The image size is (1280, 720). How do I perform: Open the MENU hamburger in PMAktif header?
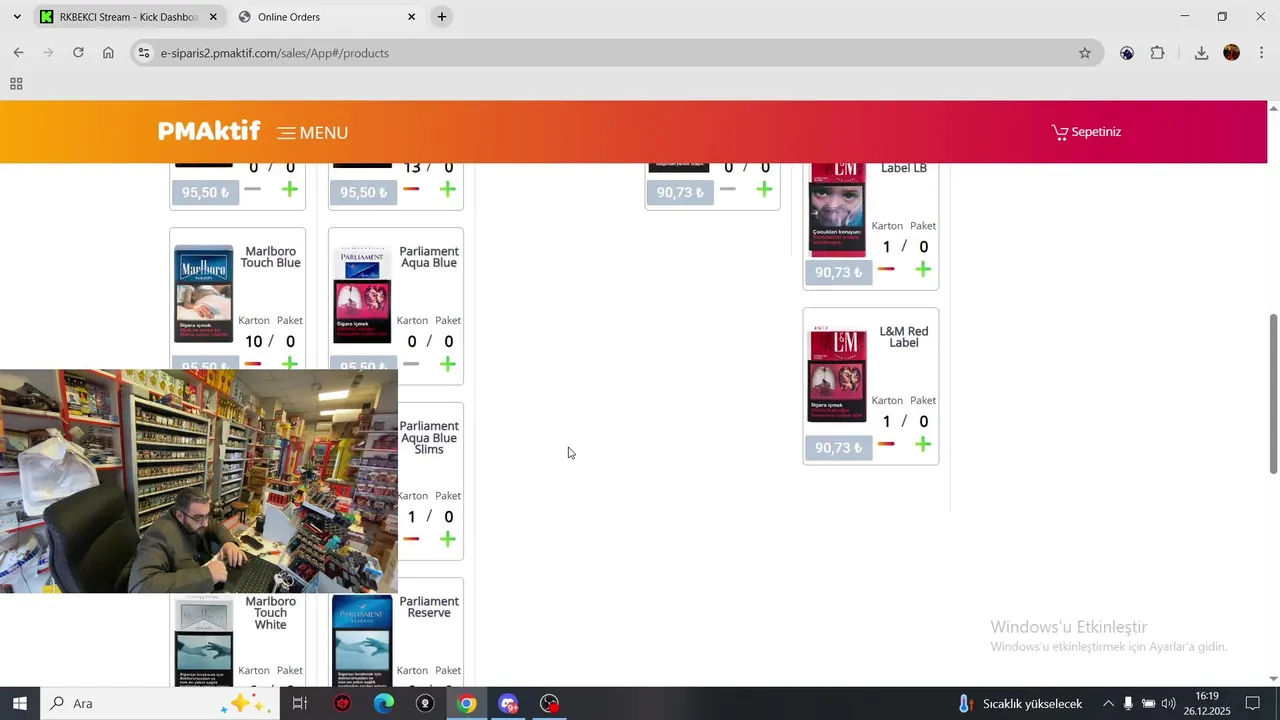pyautogui.click(x=312, y=133)
